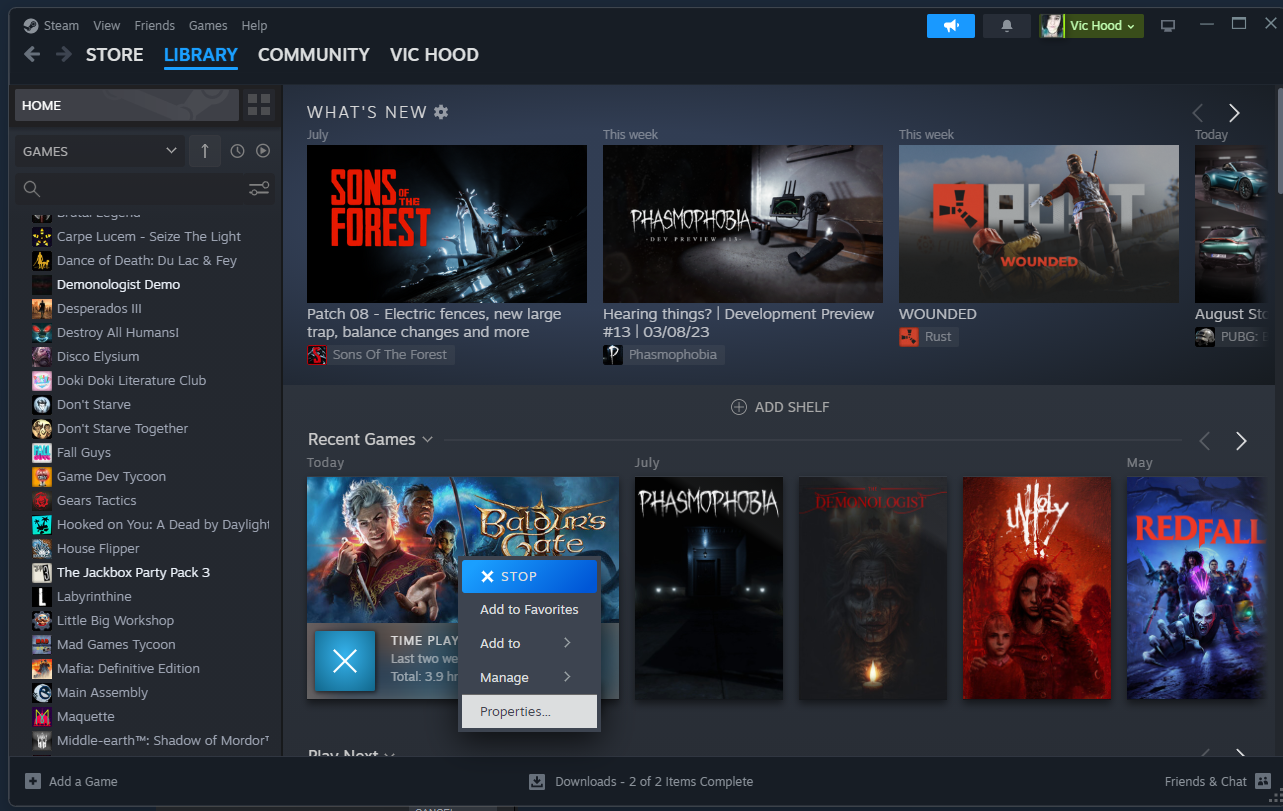1283x811 pixels.
Task: Click the blue stop X button on Baldur's Gate
Action: click(x=345, y=660)
